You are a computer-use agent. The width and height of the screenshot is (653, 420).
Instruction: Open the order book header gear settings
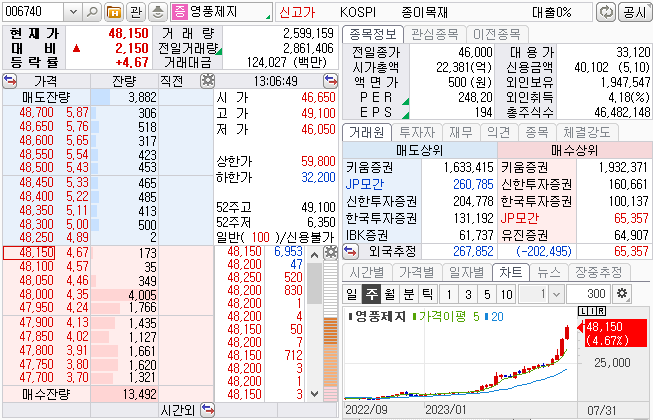coord(207,81)
